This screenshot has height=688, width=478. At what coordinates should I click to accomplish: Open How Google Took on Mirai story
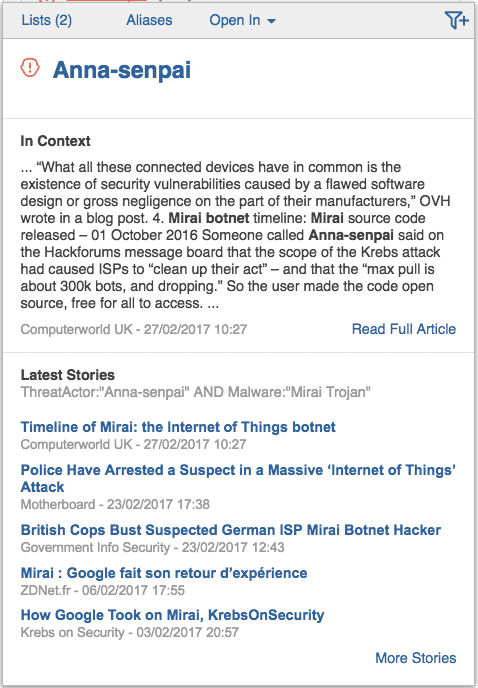coord(173,615)
